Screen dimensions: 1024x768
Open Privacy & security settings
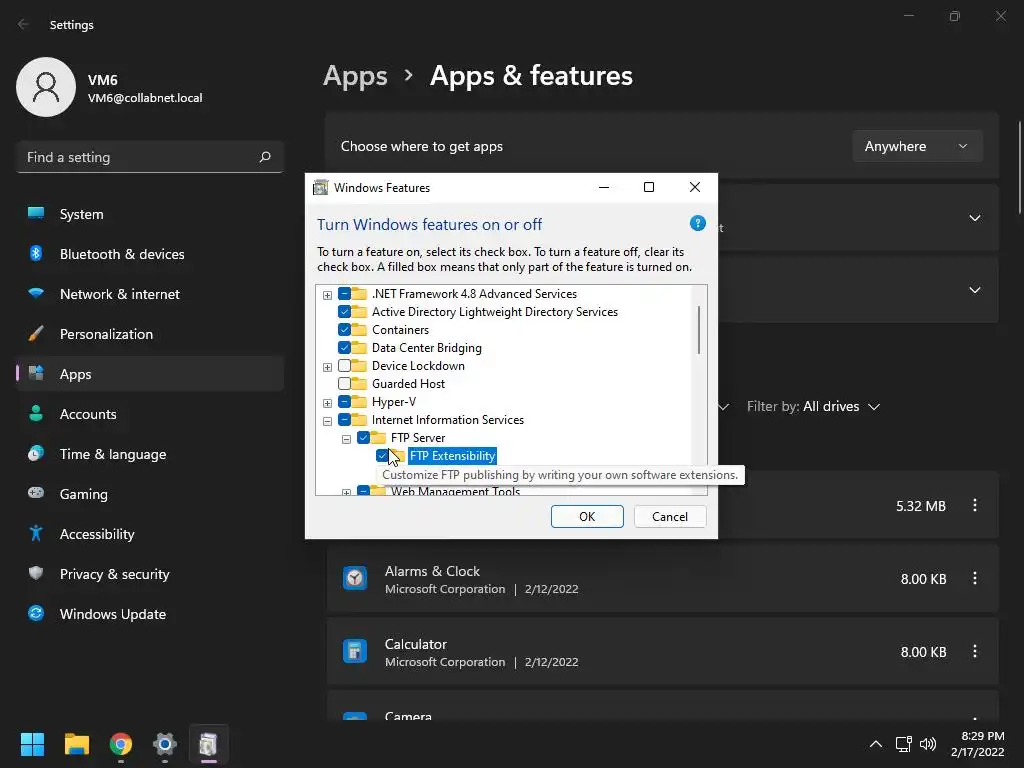coord(150,574)
